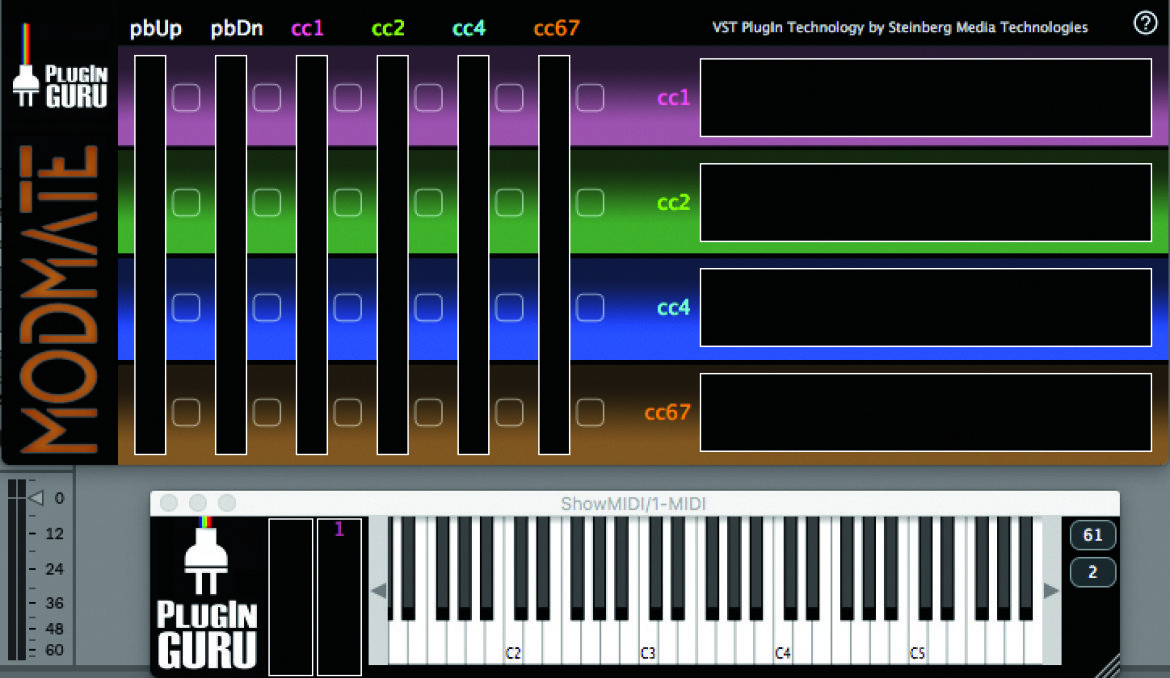
Task: Enable cc2 column checkbox in purple cc1 row
Action: (428, 98)
